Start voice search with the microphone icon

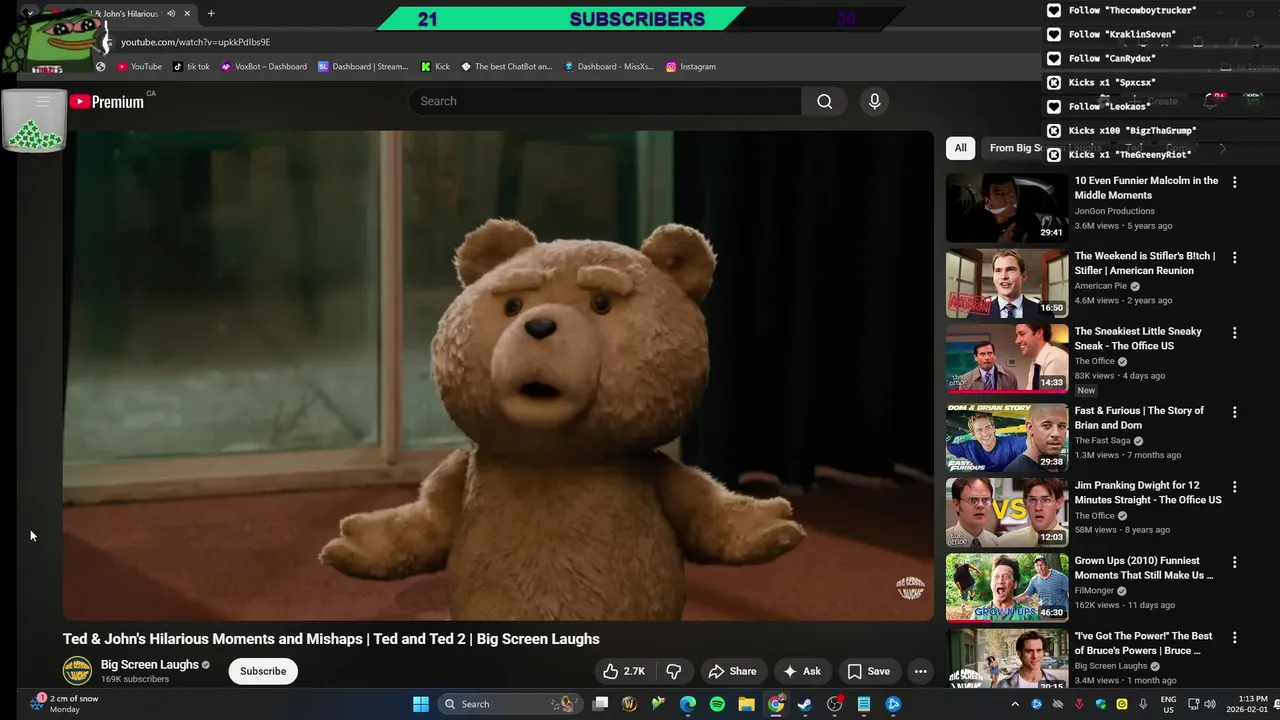click(x=874, y=101)
